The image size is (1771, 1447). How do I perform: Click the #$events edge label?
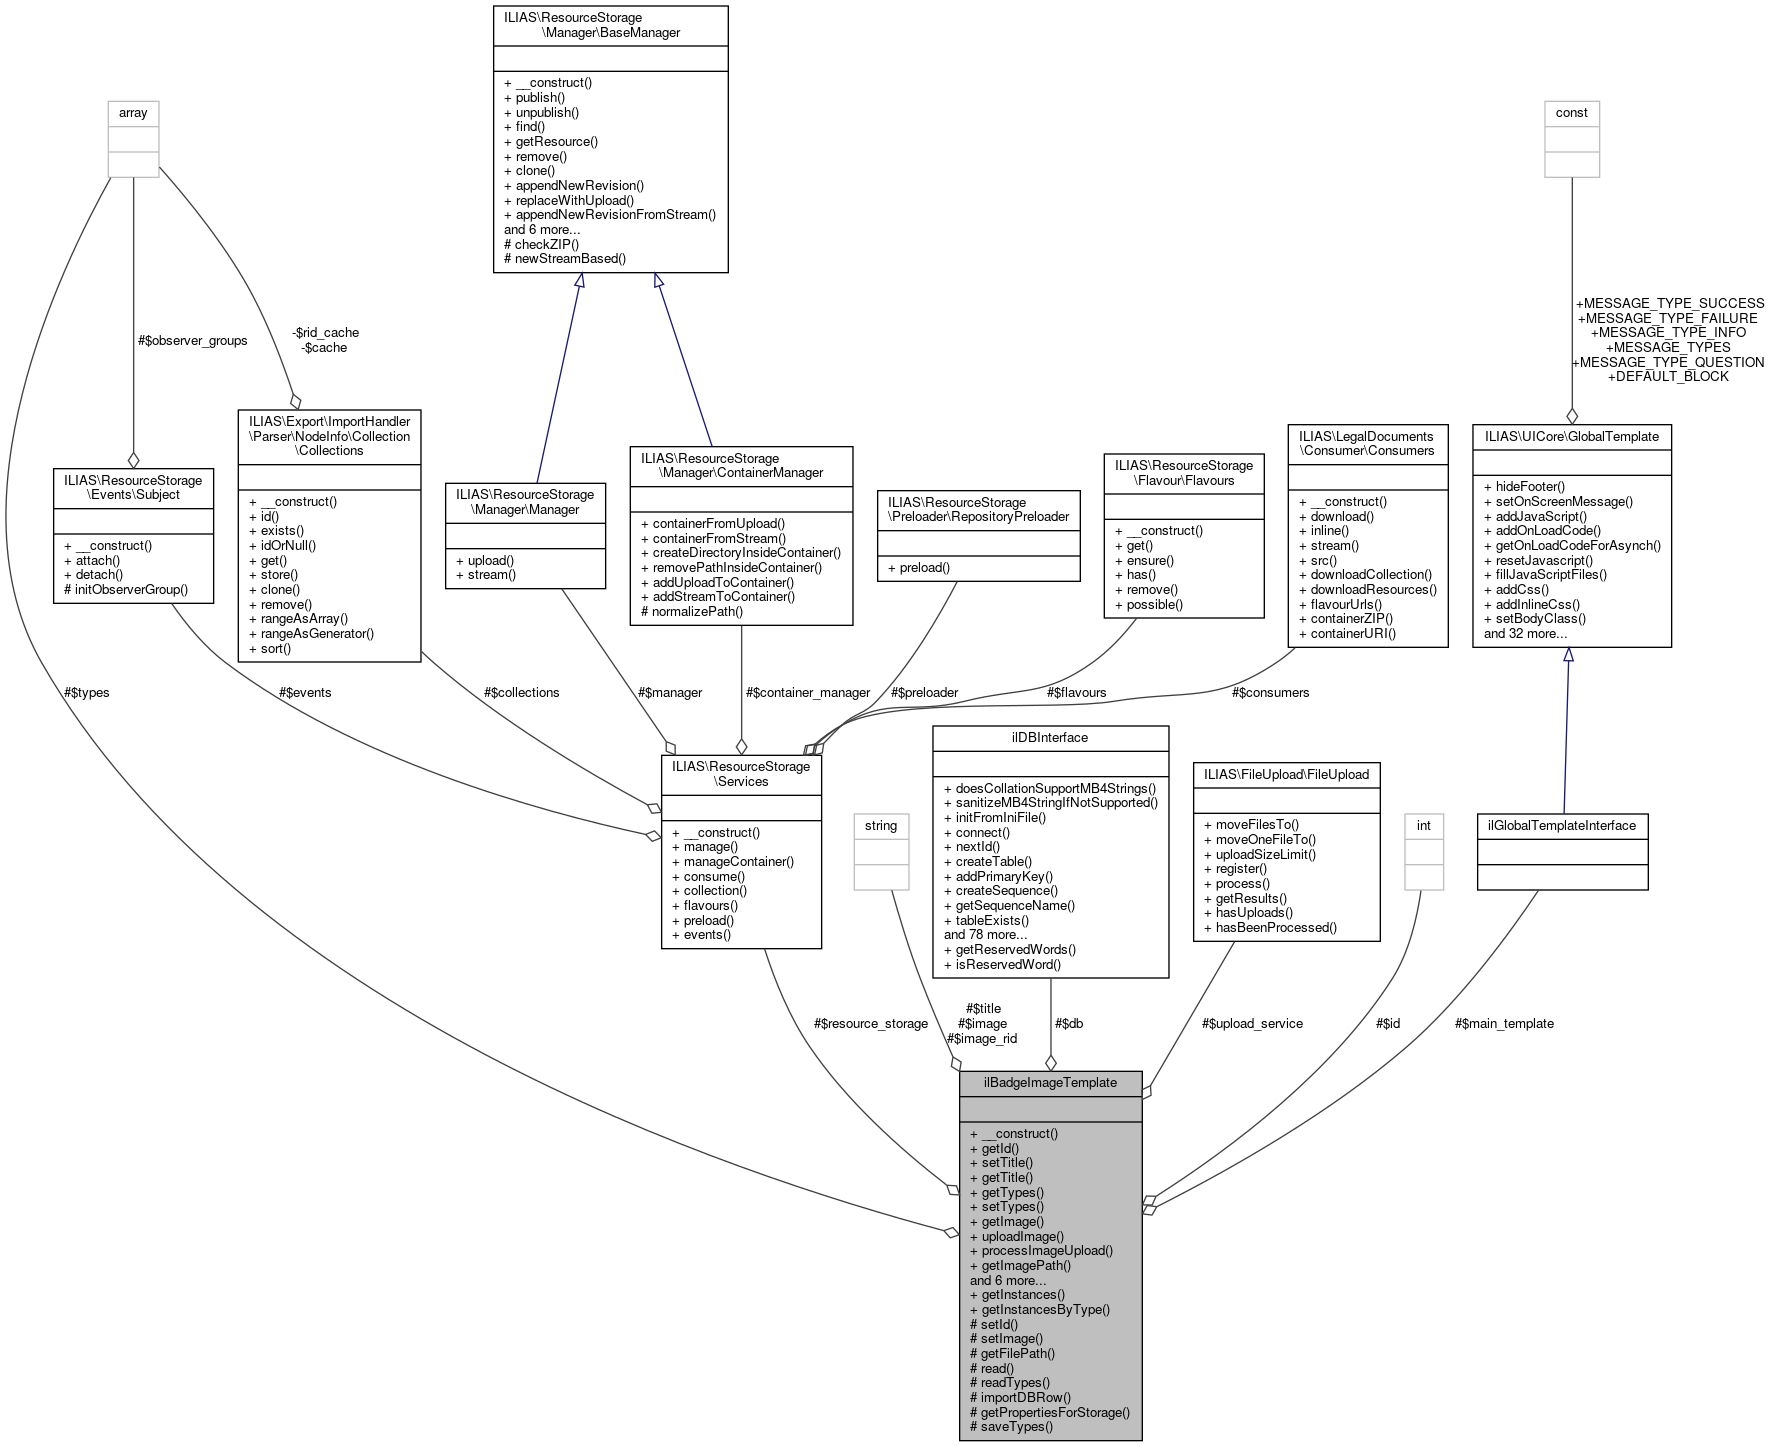[x=305, y=692]
